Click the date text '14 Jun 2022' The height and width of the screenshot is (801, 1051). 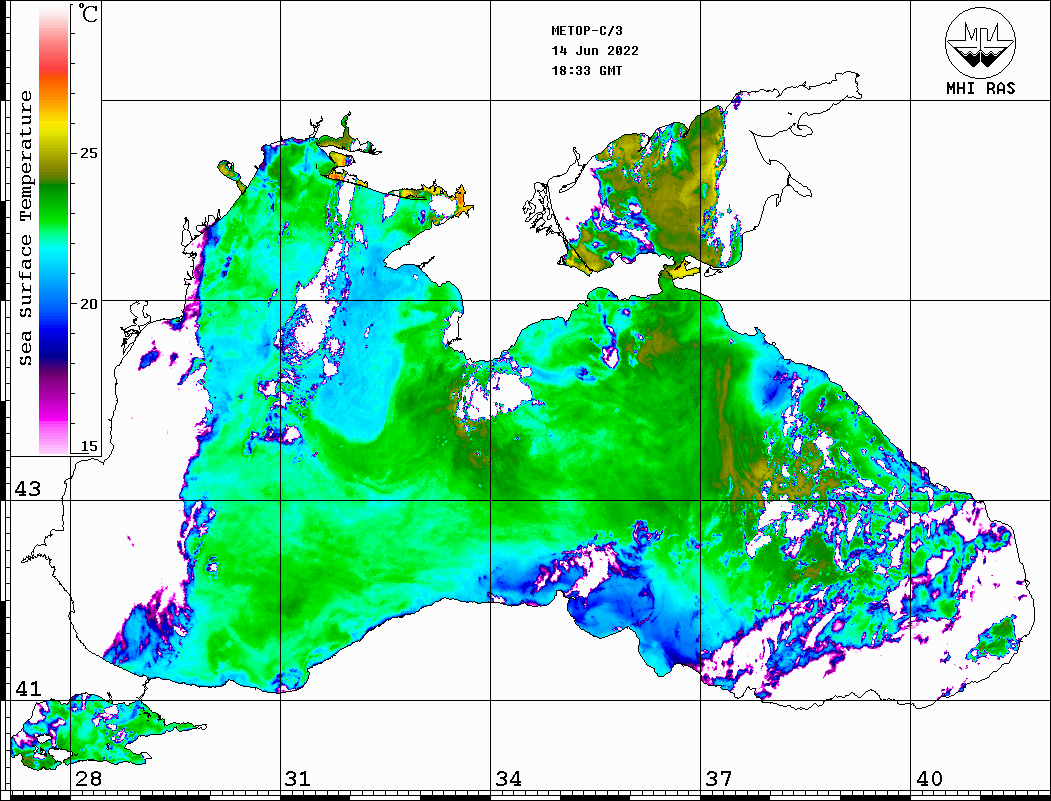(595, 51)
